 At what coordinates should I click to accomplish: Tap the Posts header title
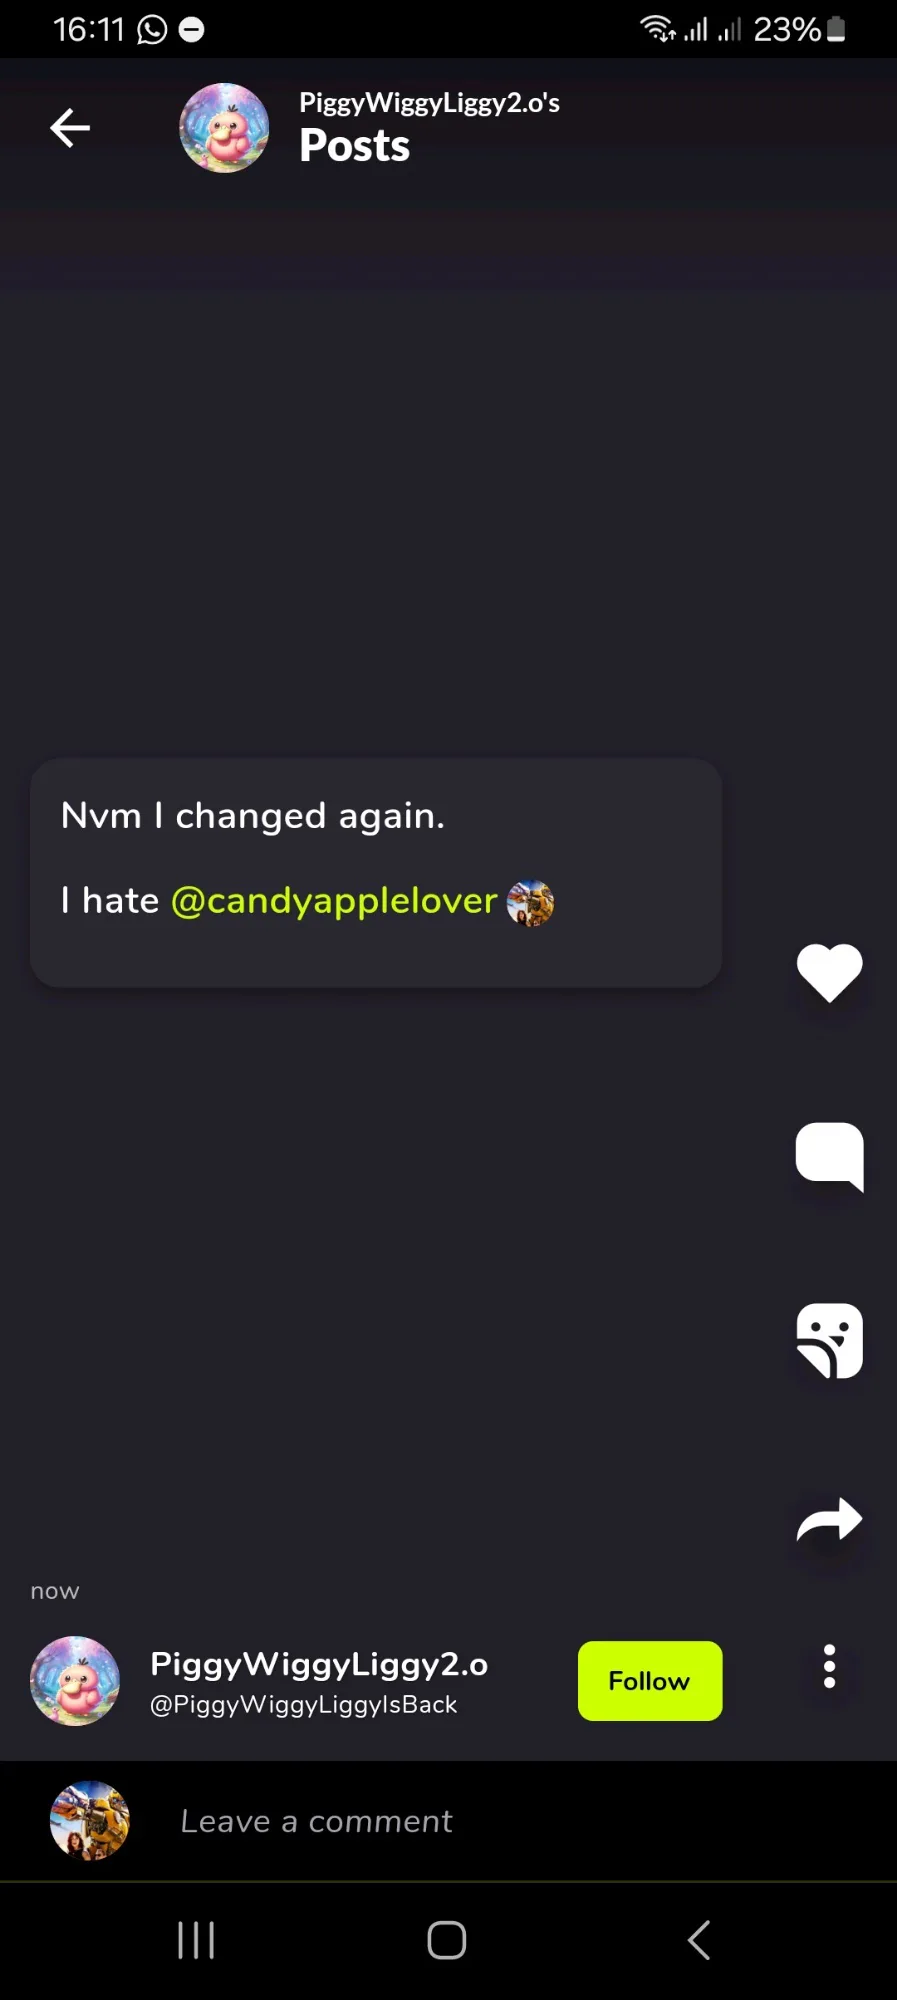355,146
